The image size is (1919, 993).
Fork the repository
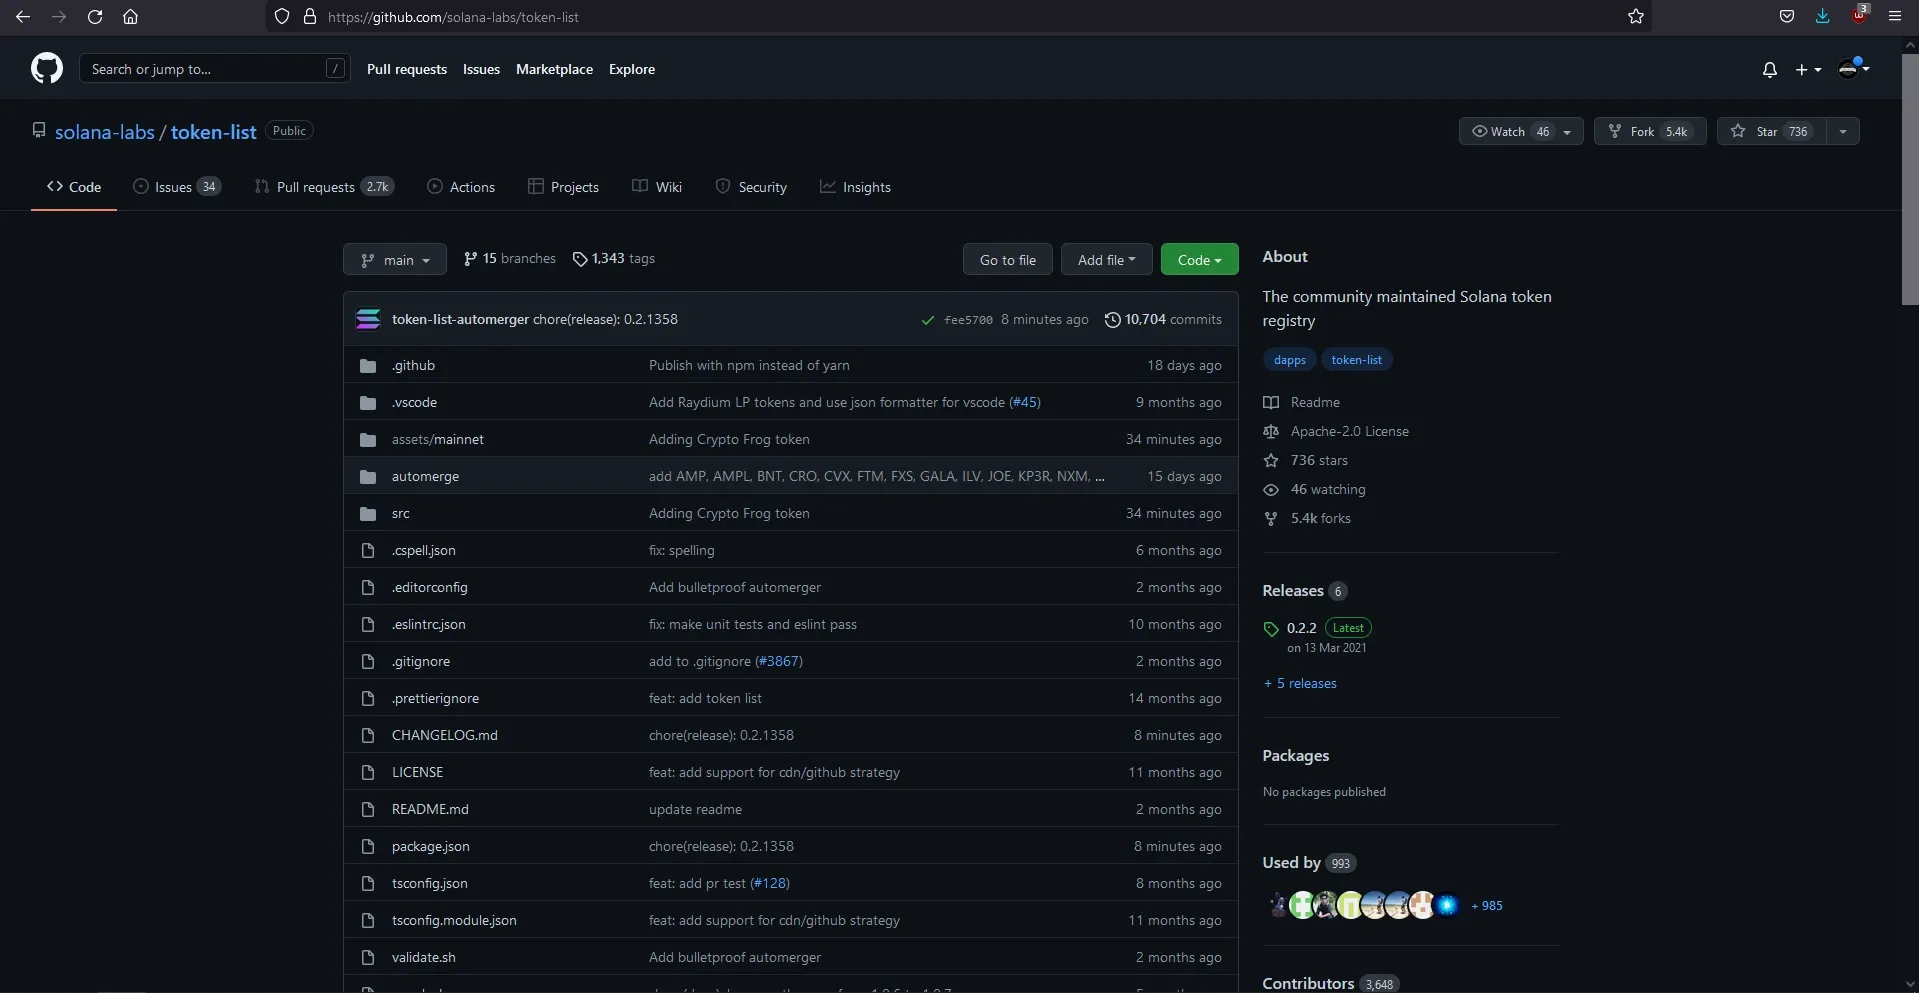point(1650,131)
